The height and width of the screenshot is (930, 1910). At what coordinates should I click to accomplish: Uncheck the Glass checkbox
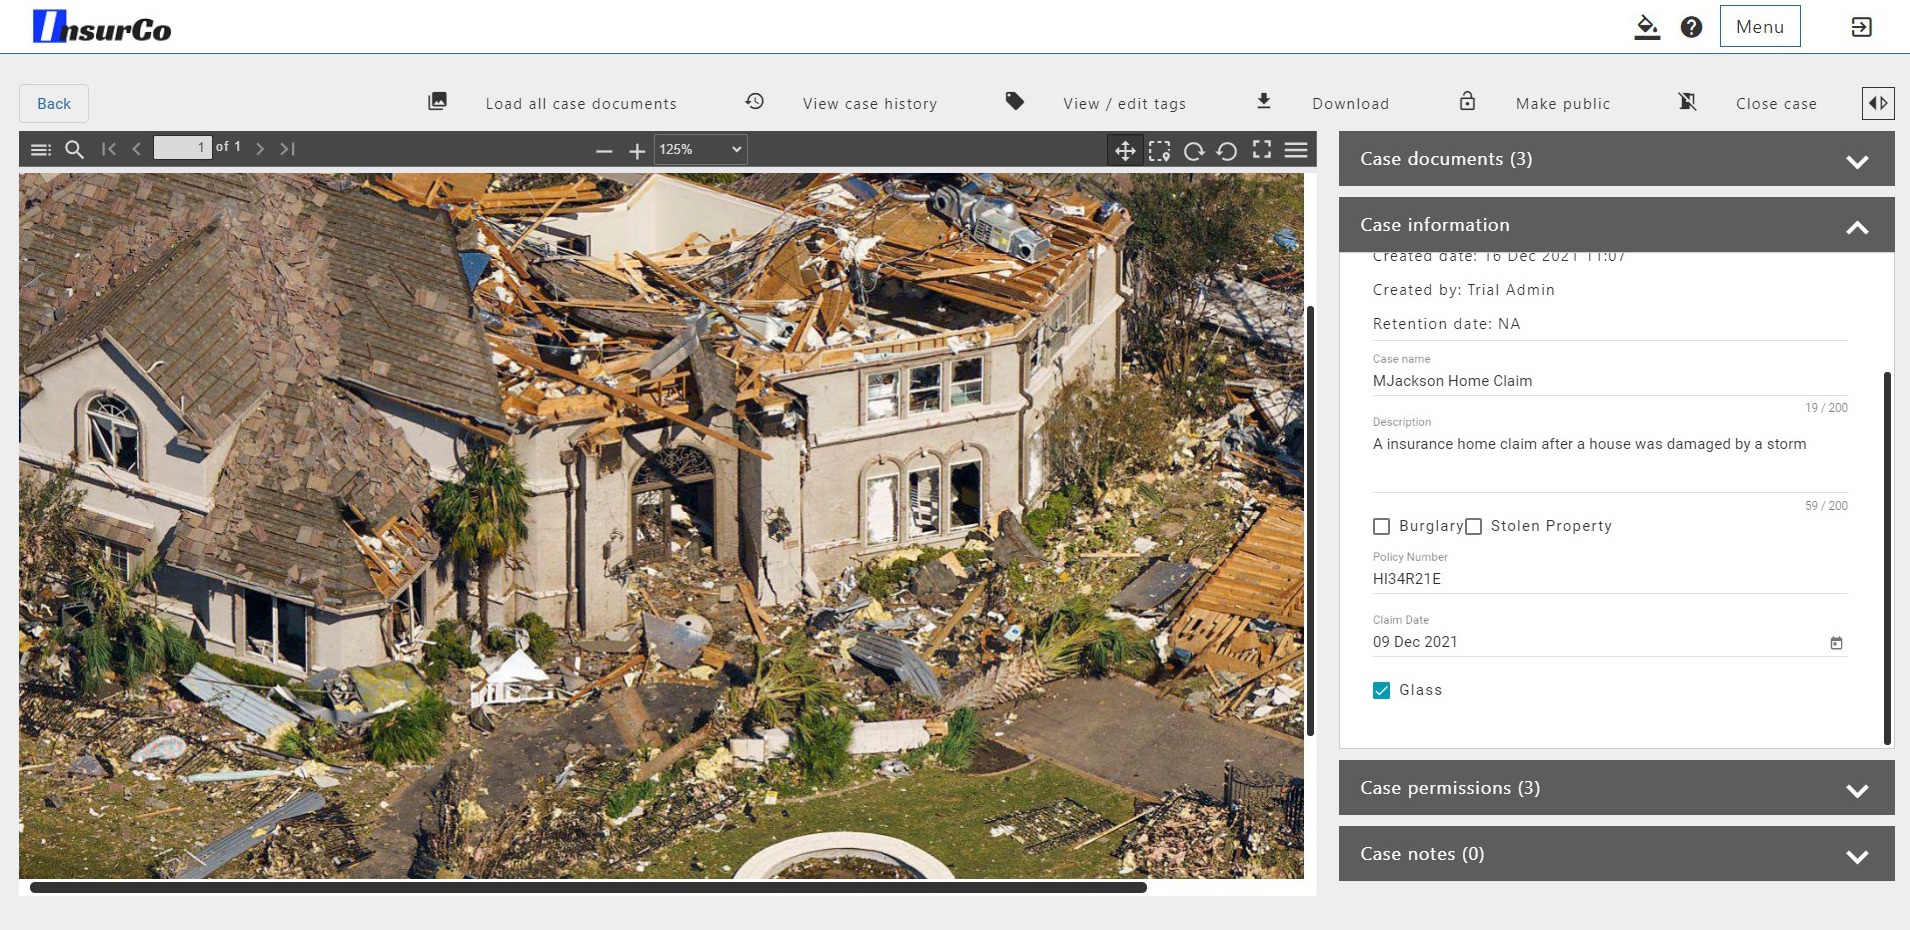(x=1382, y=691)
